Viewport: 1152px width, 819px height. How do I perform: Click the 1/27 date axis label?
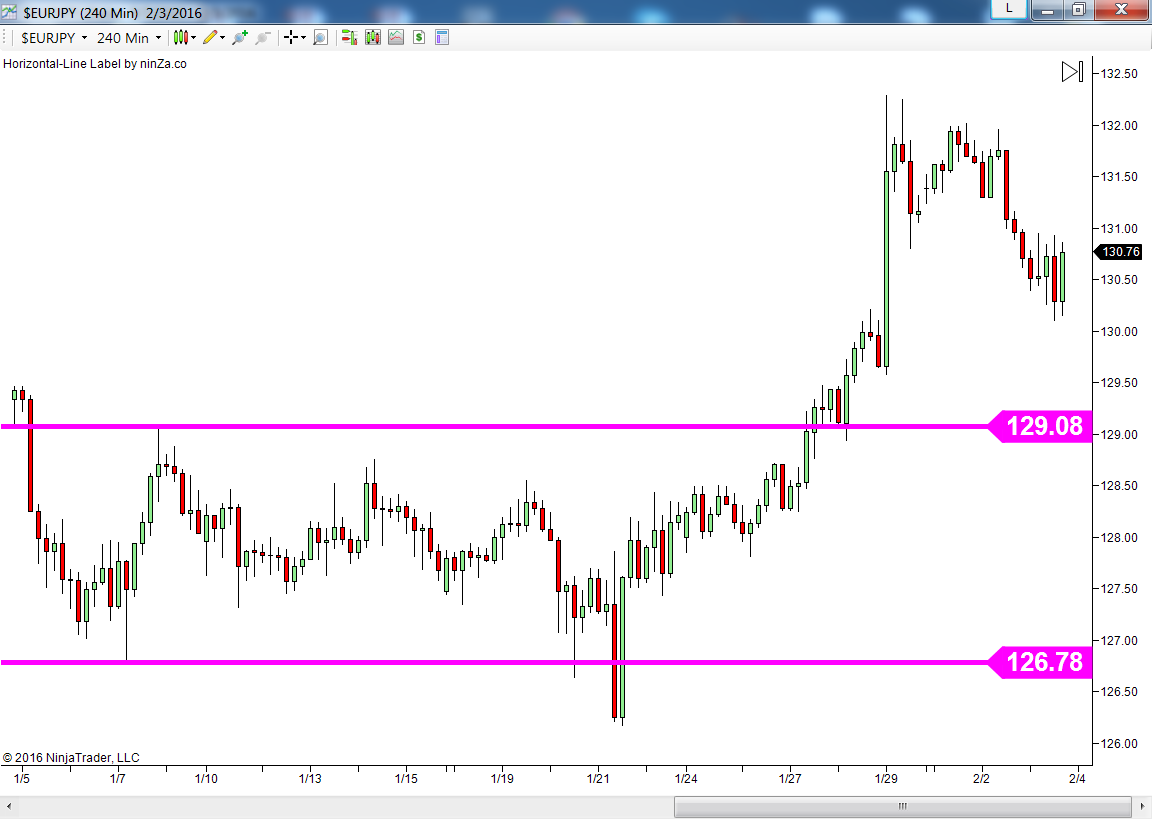pos(791,779)
